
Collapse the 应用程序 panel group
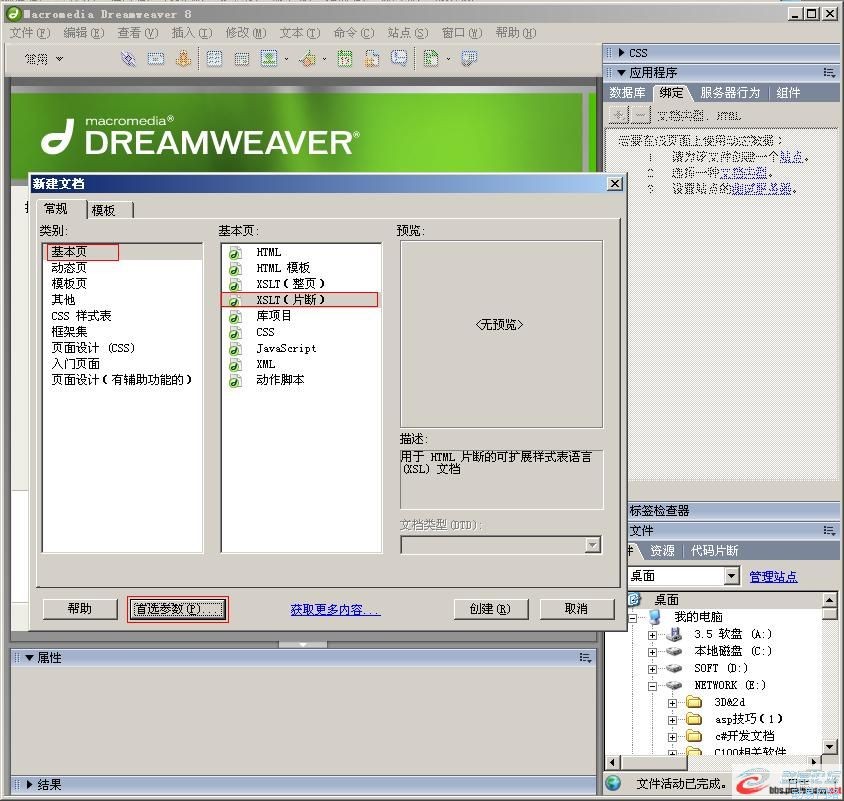(x=621, y=72)
